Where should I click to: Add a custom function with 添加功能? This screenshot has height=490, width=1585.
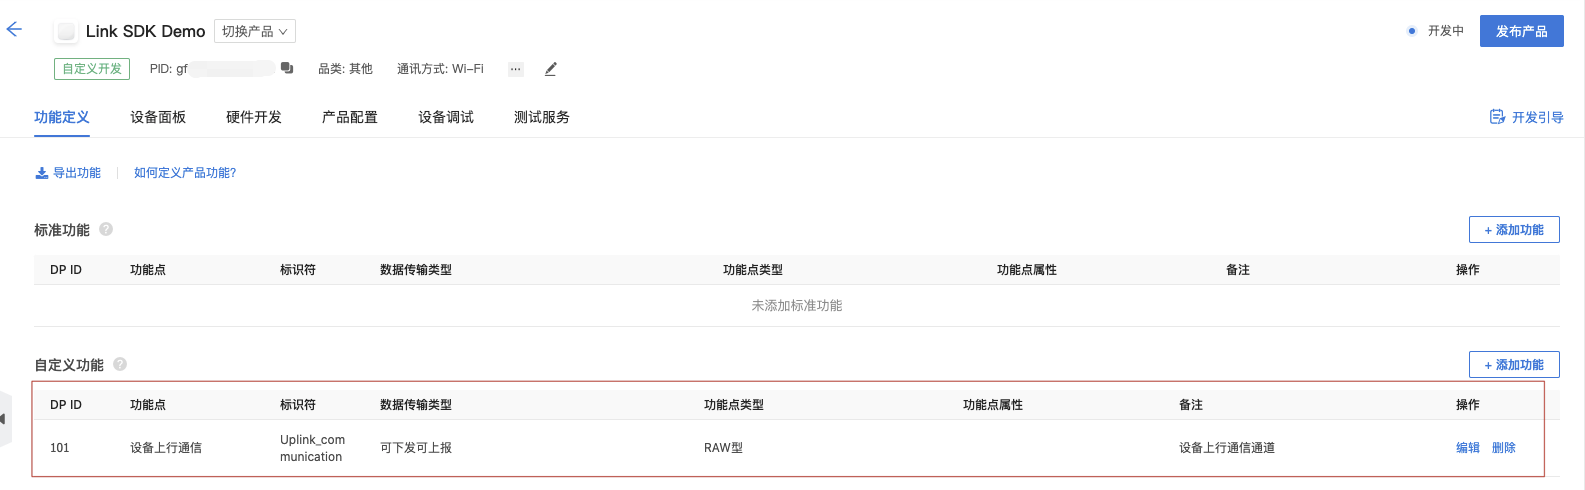1514,364
